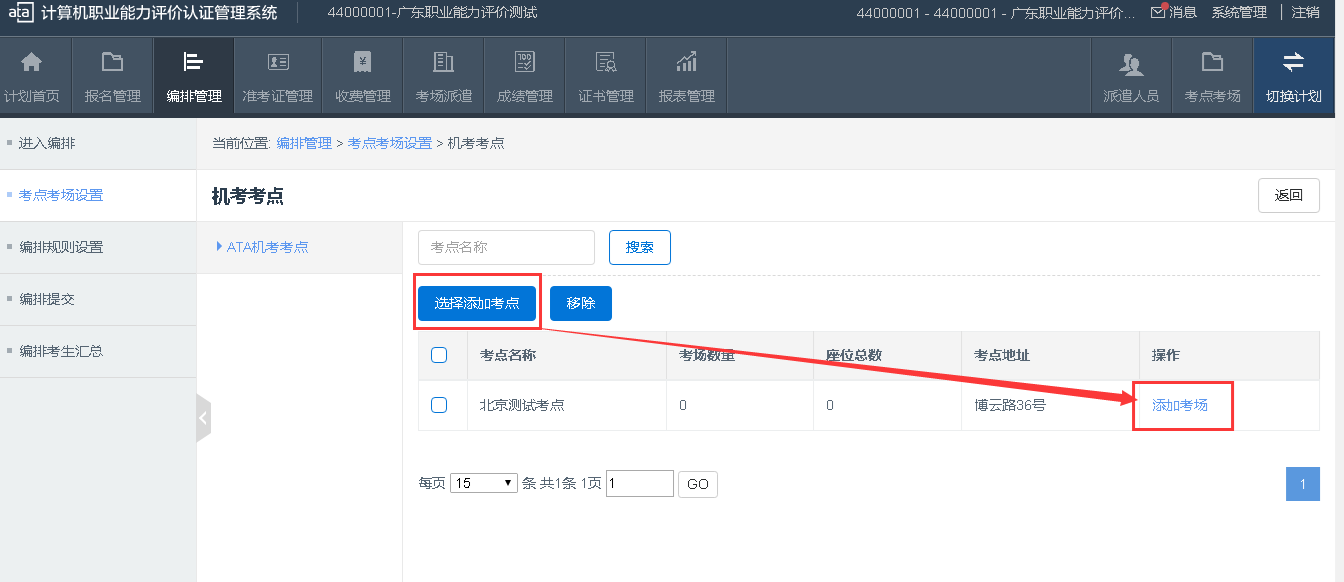Click the GO pagination button
This screenshot has height=582, width=1344.
tap(698, 484)
